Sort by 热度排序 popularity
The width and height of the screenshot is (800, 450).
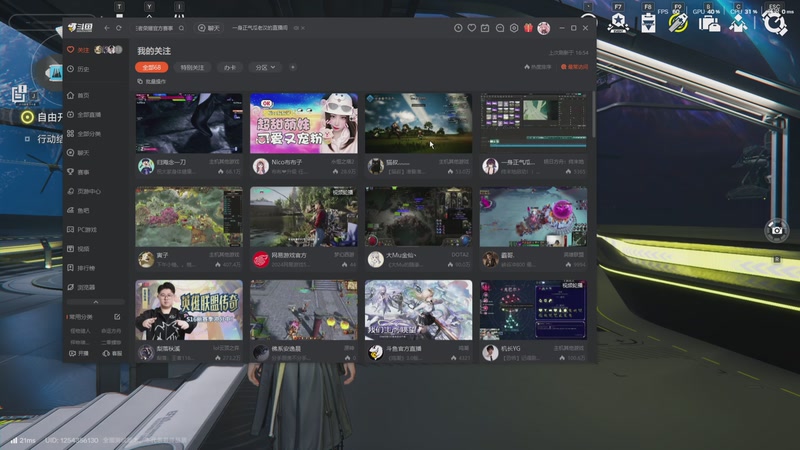click(538, 67)
